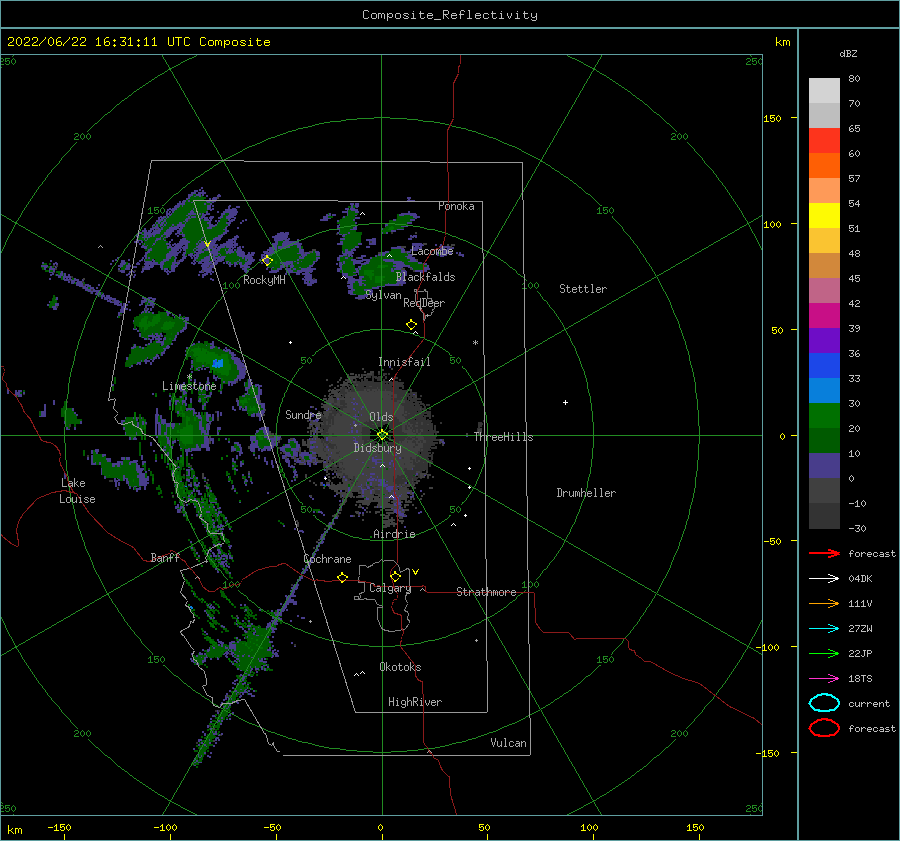Screen dimensions: 900x841
Task: Click the cyan current ellipse legend symbol
Action: coord(824,703)
